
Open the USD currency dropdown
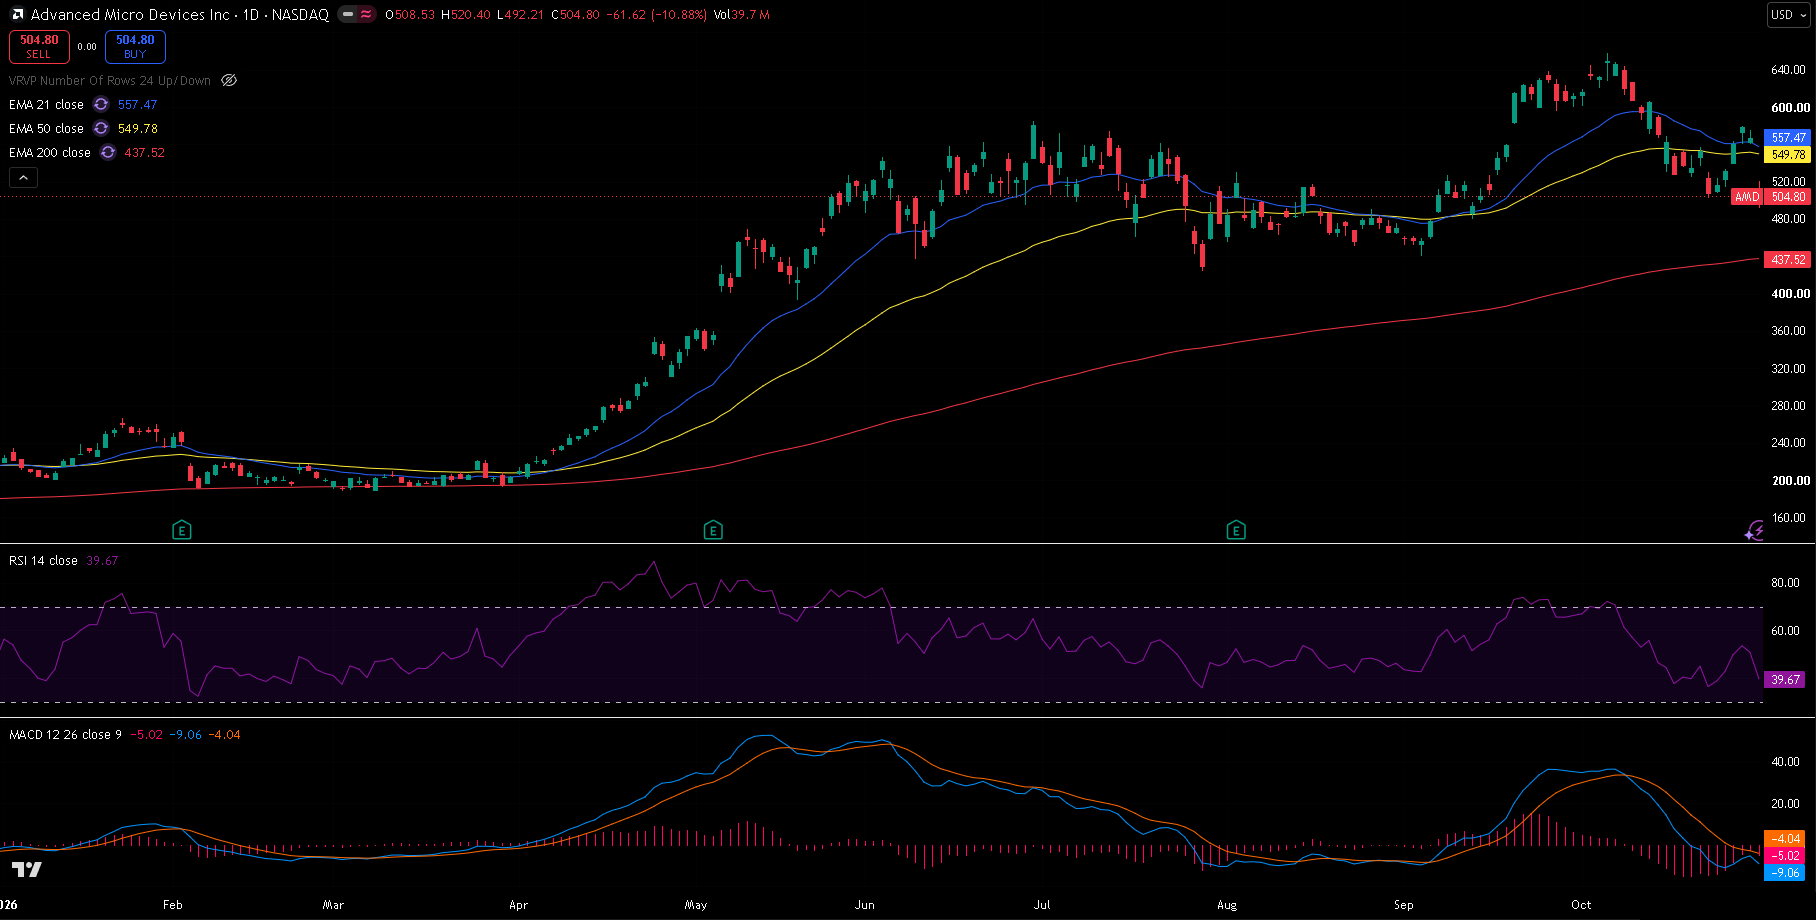click(1789, 14)
